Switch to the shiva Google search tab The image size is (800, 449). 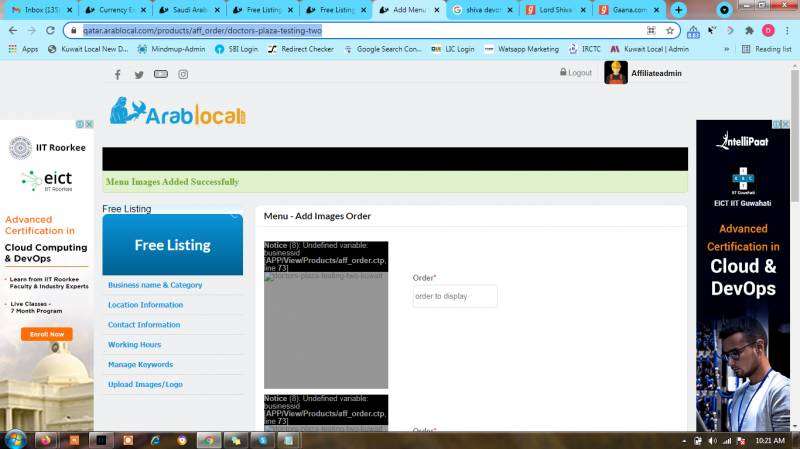[482, 10]
